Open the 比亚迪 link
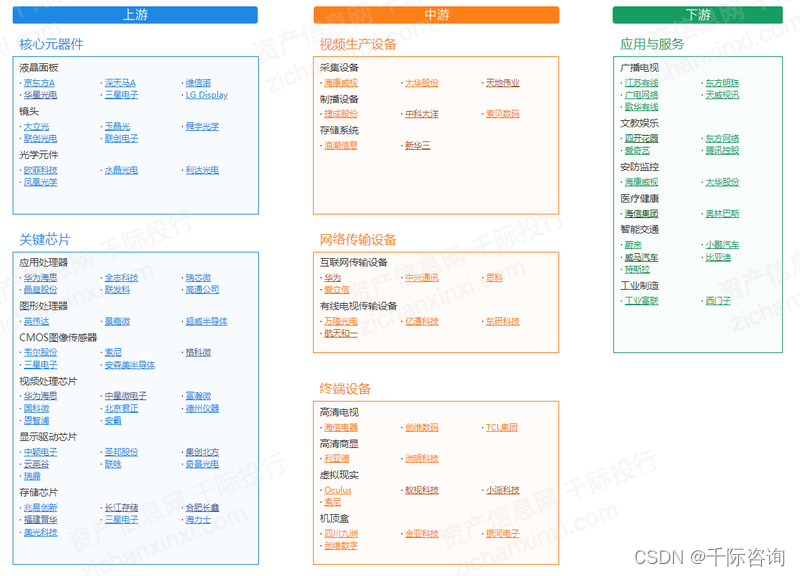 pos(718,258)
